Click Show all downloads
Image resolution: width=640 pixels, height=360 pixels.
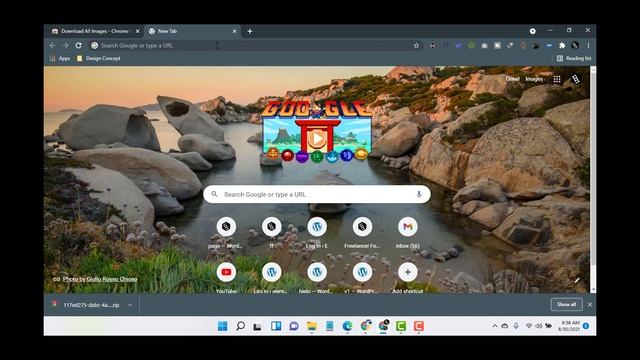click(x=566, y=304)
